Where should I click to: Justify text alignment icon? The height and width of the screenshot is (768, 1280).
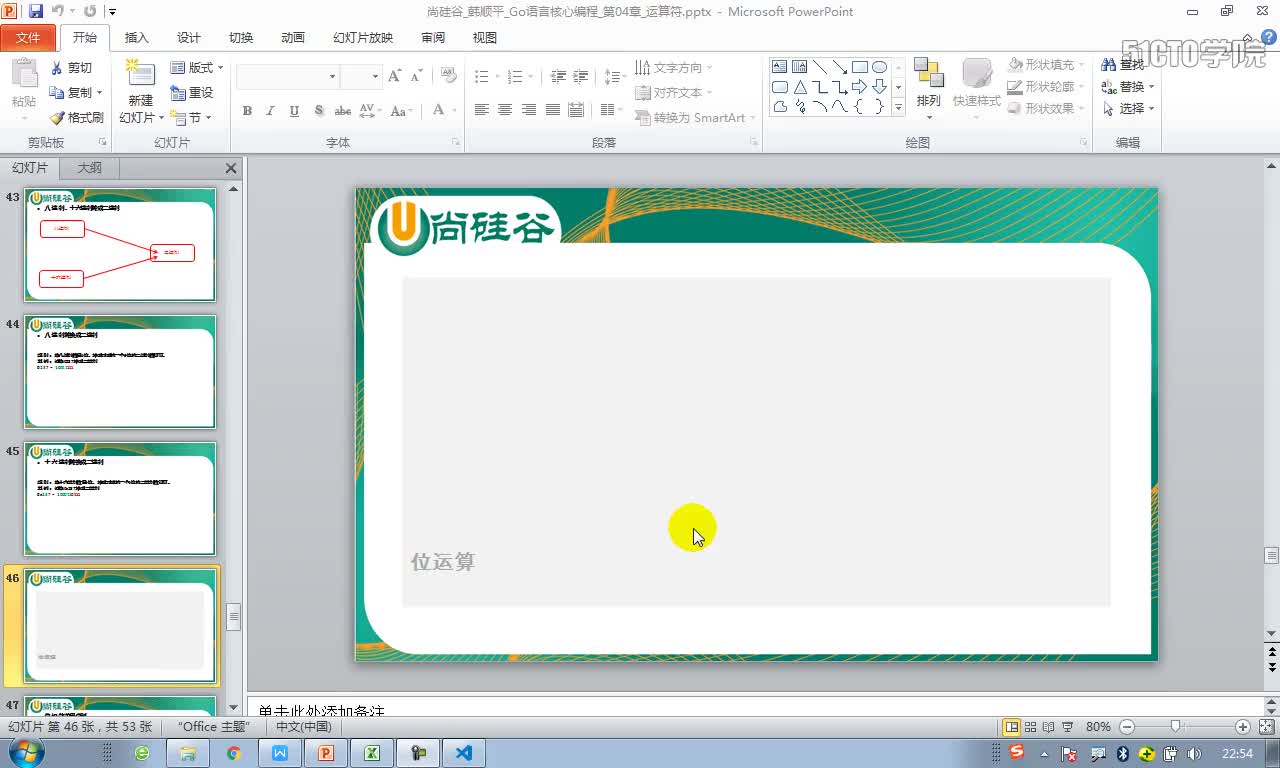pos(553,110)
